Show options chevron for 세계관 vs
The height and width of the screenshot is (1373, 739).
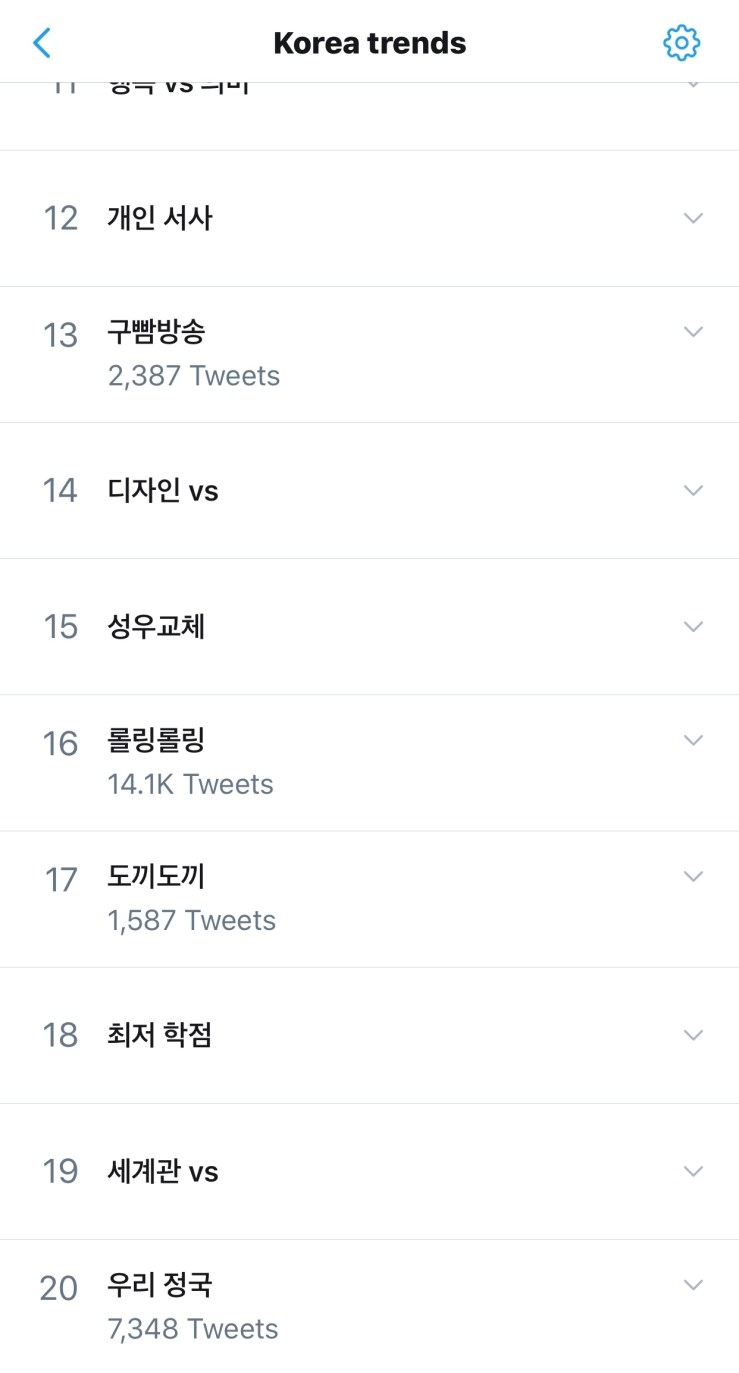[693, 1170]
